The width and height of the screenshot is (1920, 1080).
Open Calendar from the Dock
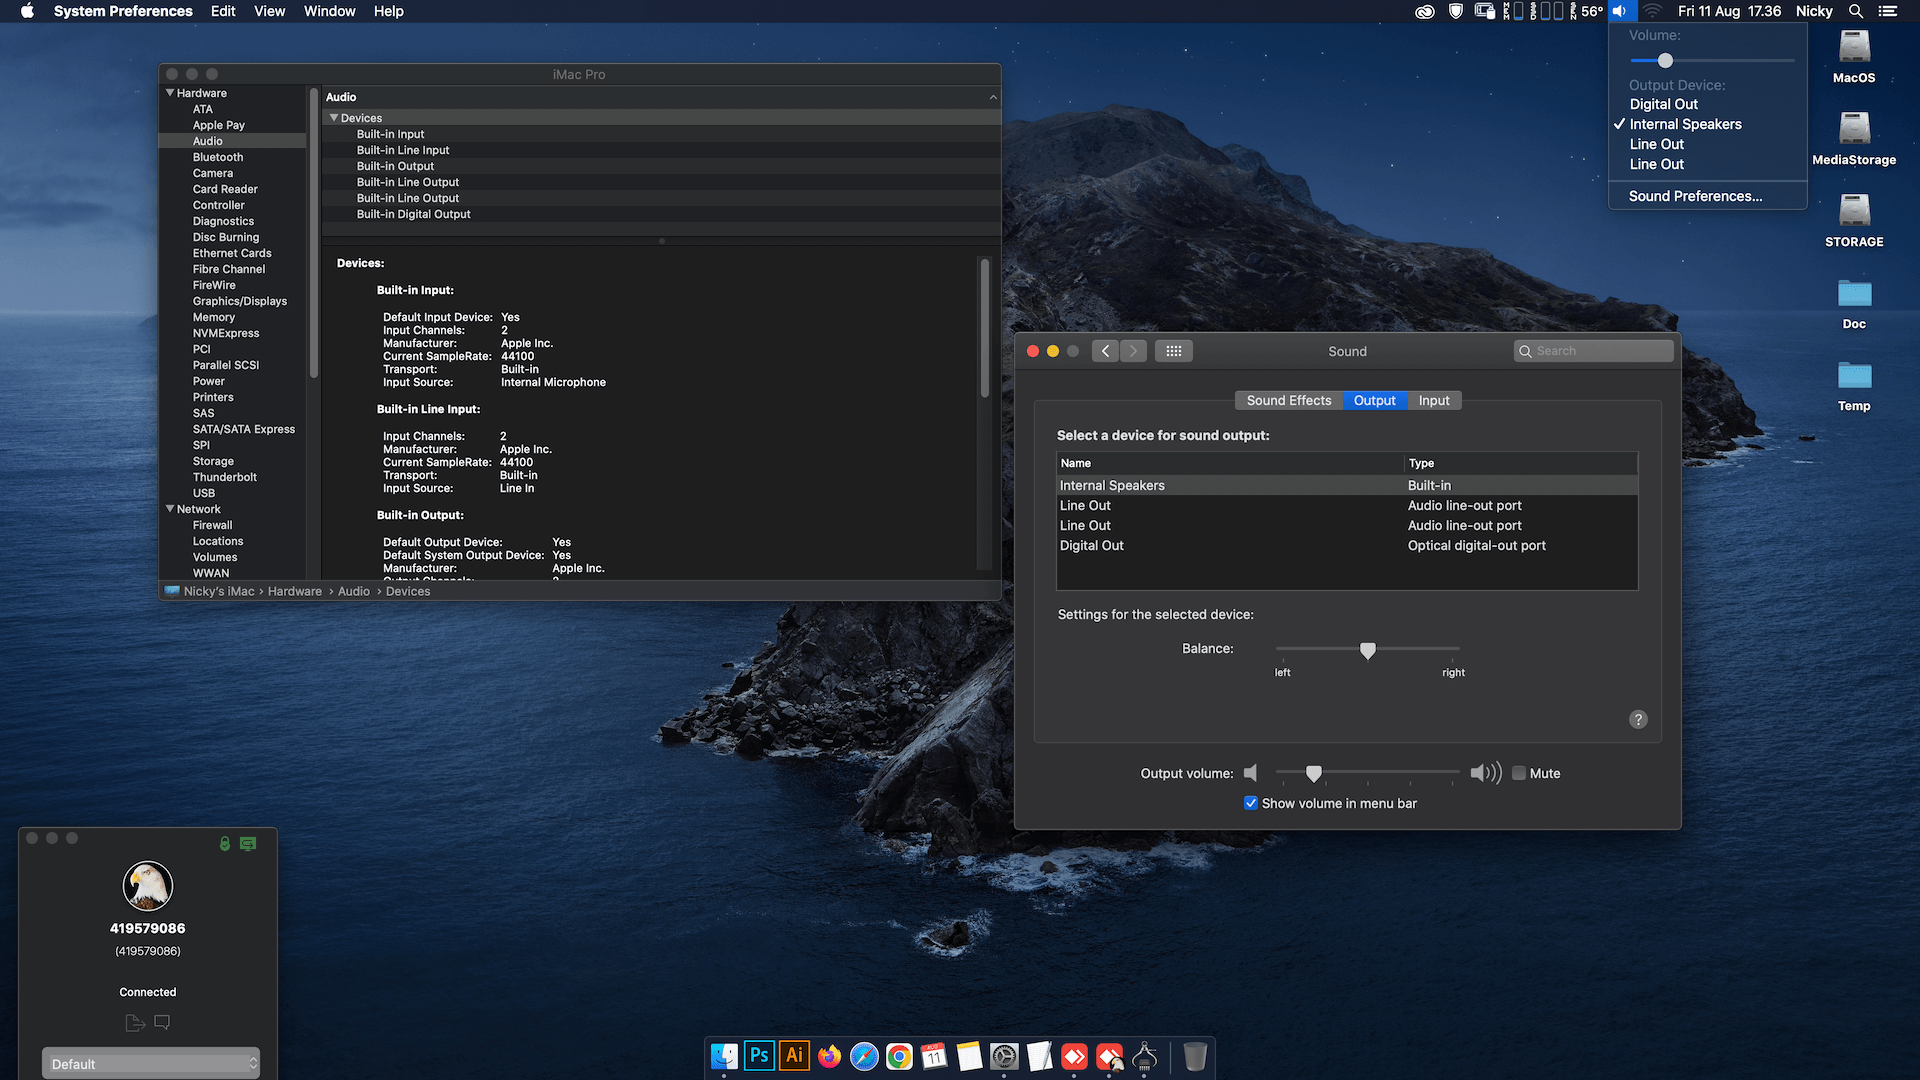coord(934,1056)
